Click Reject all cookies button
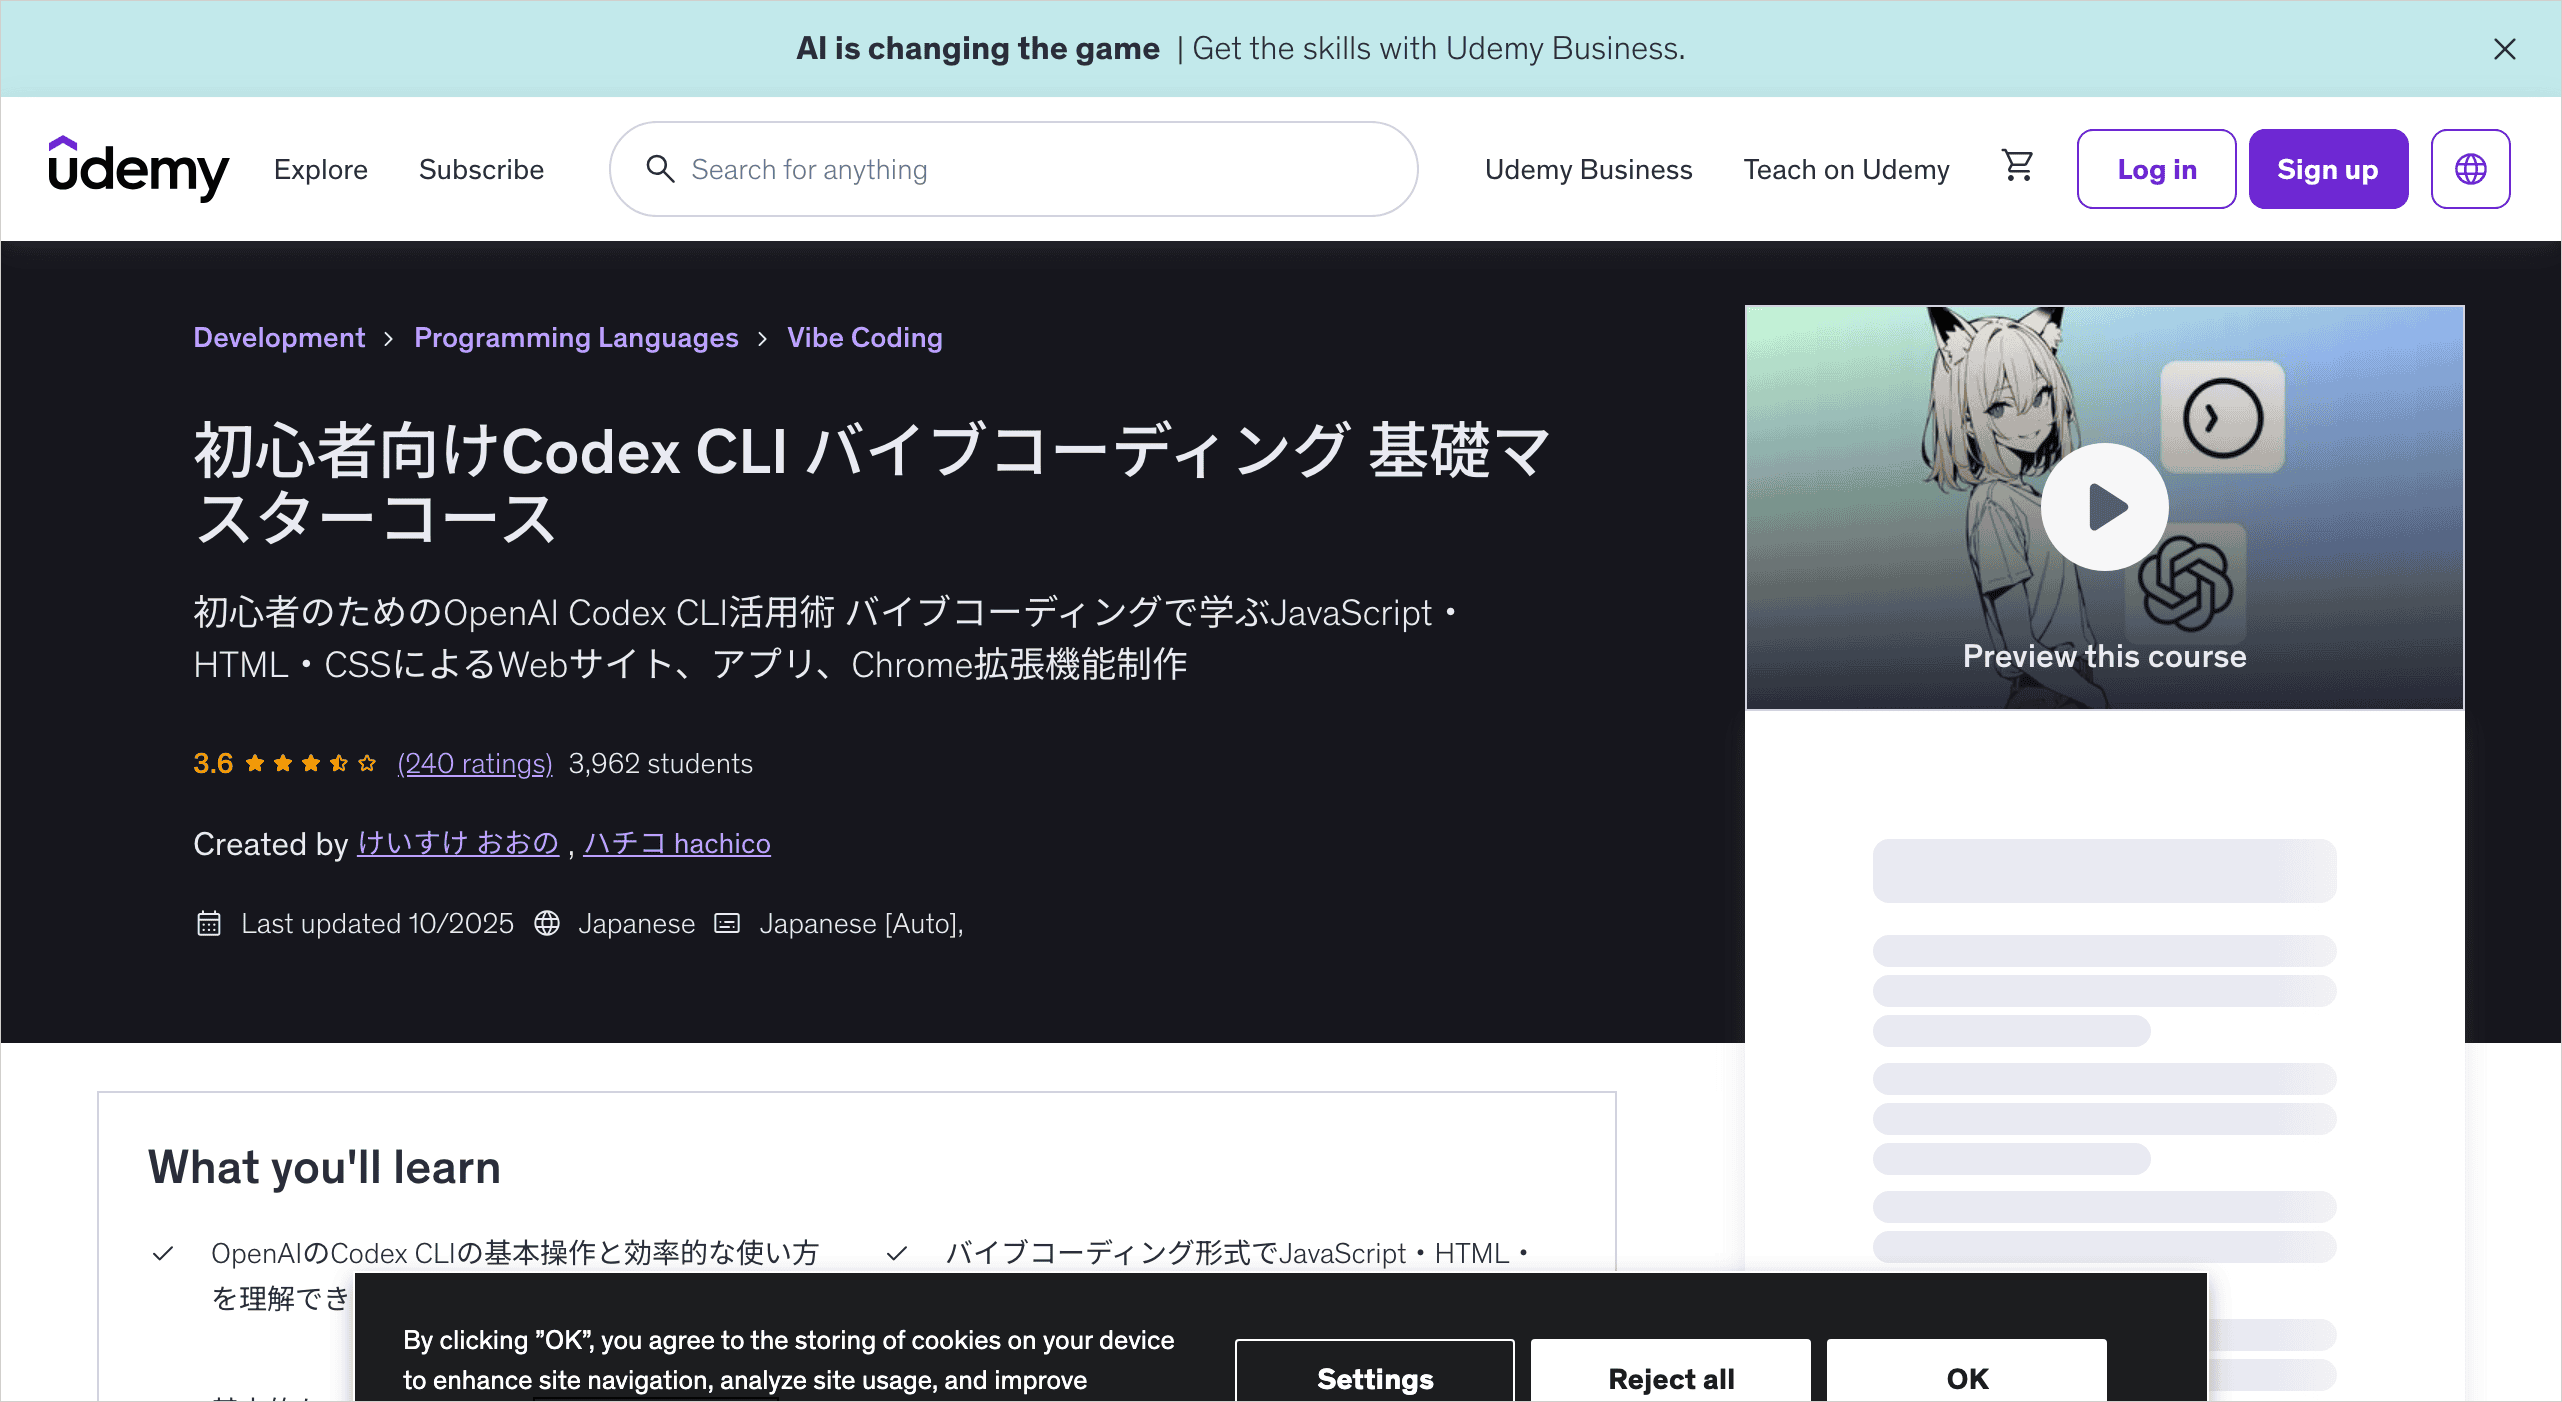The height and width of the screenshot is (1402, 2562). pos(1671,1372)
